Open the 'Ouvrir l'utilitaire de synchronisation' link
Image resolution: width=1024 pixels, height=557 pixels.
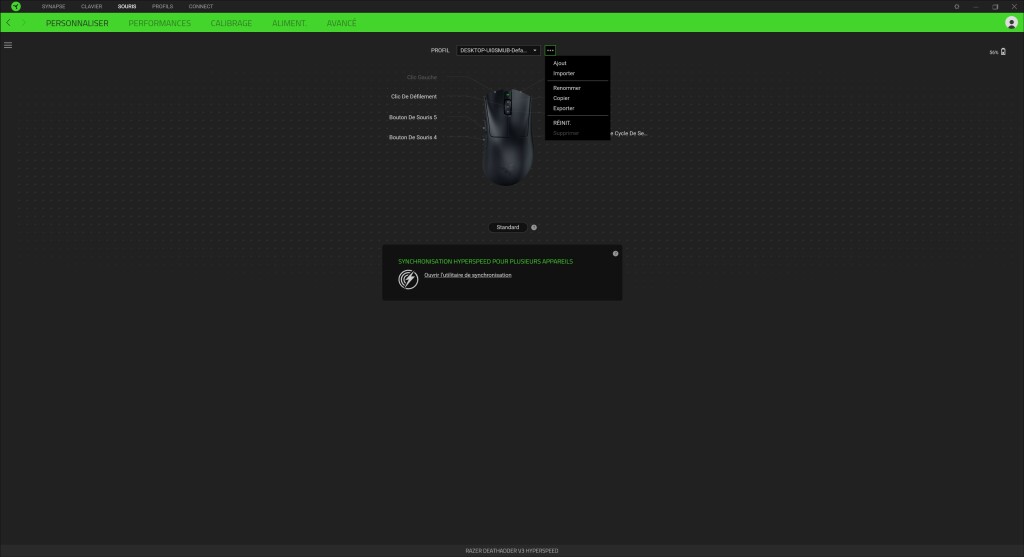[468, 275]
